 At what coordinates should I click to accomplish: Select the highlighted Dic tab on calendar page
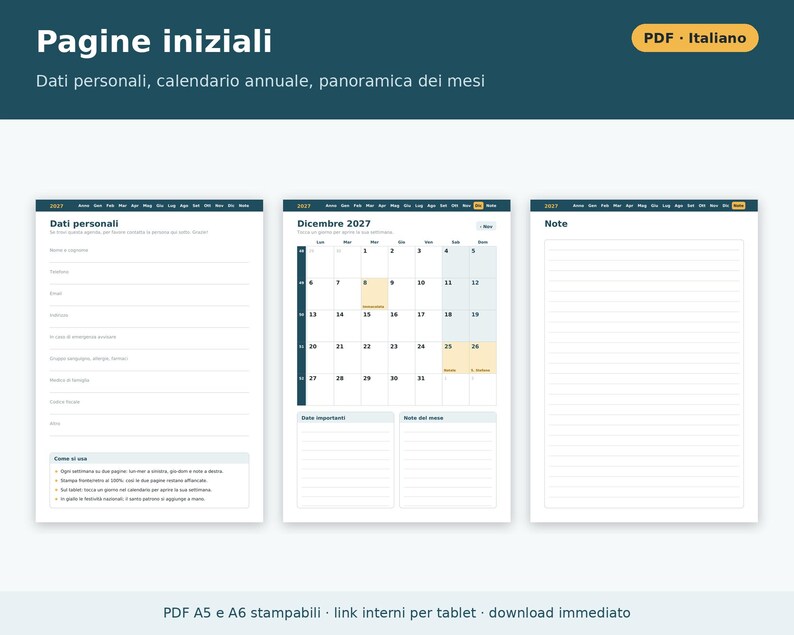pos(478,206)
